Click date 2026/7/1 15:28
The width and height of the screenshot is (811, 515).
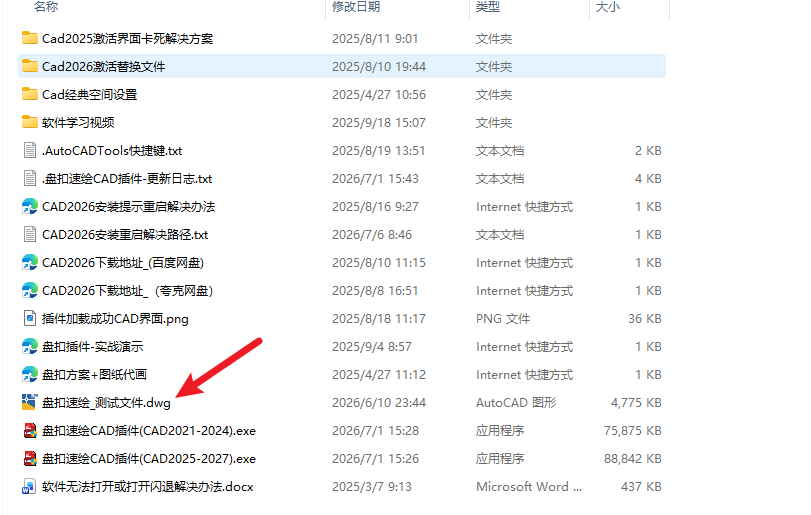point(375,430)
